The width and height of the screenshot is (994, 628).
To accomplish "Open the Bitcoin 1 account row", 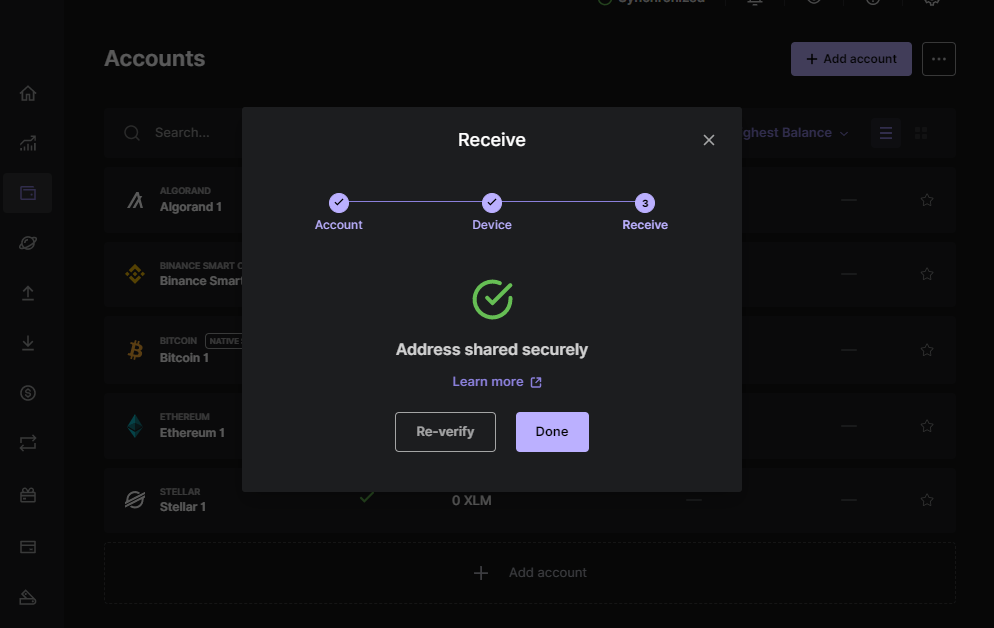I will [530, 350].
